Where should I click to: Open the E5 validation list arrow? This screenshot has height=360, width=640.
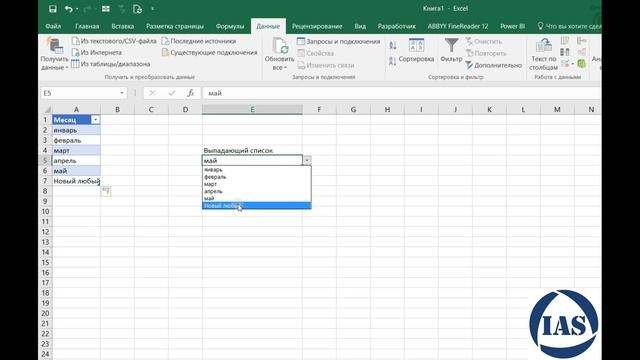click(x=307, y=160)
